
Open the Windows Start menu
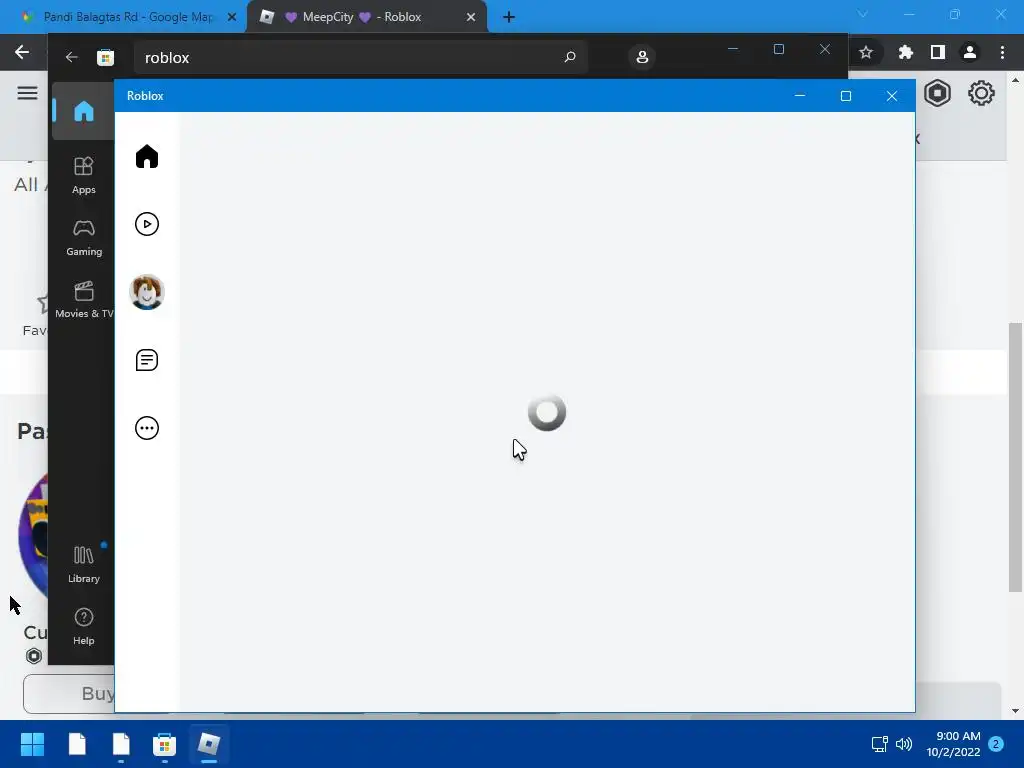pos(32,744)
